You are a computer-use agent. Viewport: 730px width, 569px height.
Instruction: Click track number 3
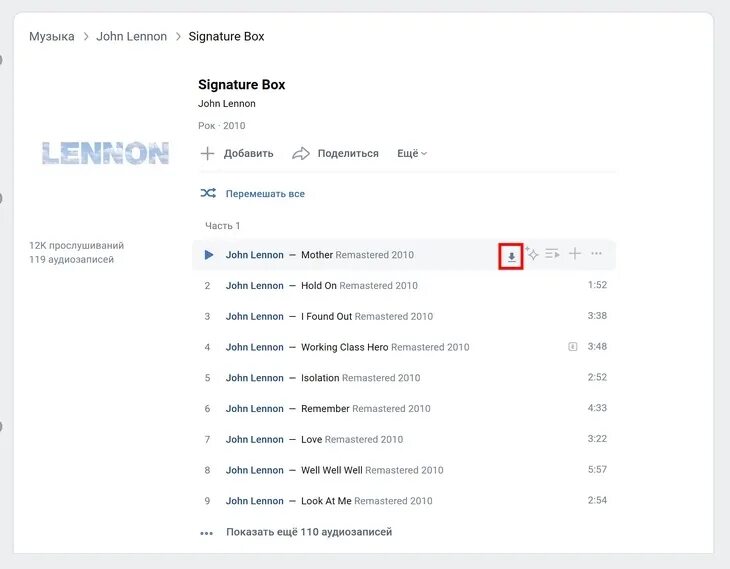(207, 316)
